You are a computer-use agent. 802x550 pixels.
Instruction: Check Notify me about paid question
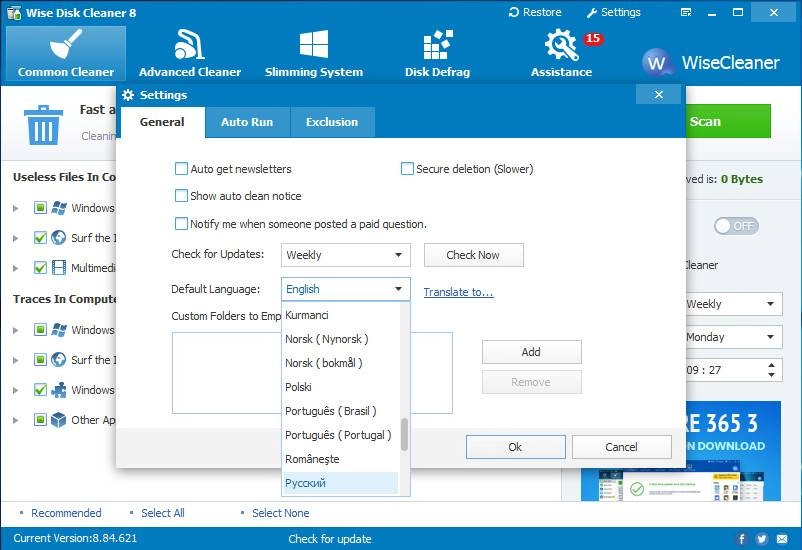pos(181,224)
